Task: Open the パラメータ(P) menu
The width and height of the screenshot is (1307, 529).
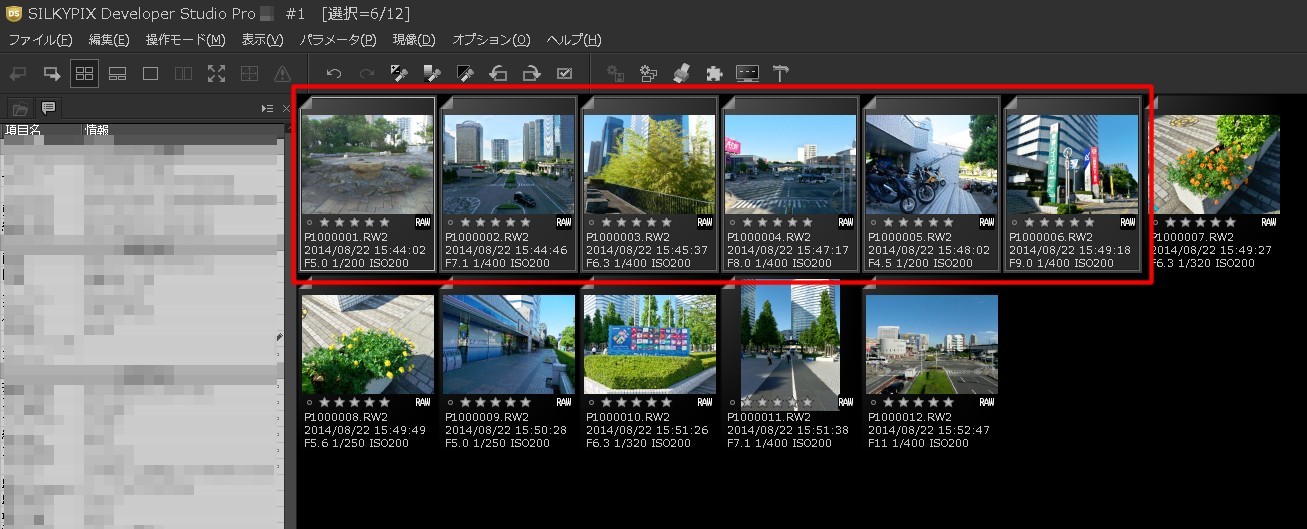Action: [x=338, y=40]
